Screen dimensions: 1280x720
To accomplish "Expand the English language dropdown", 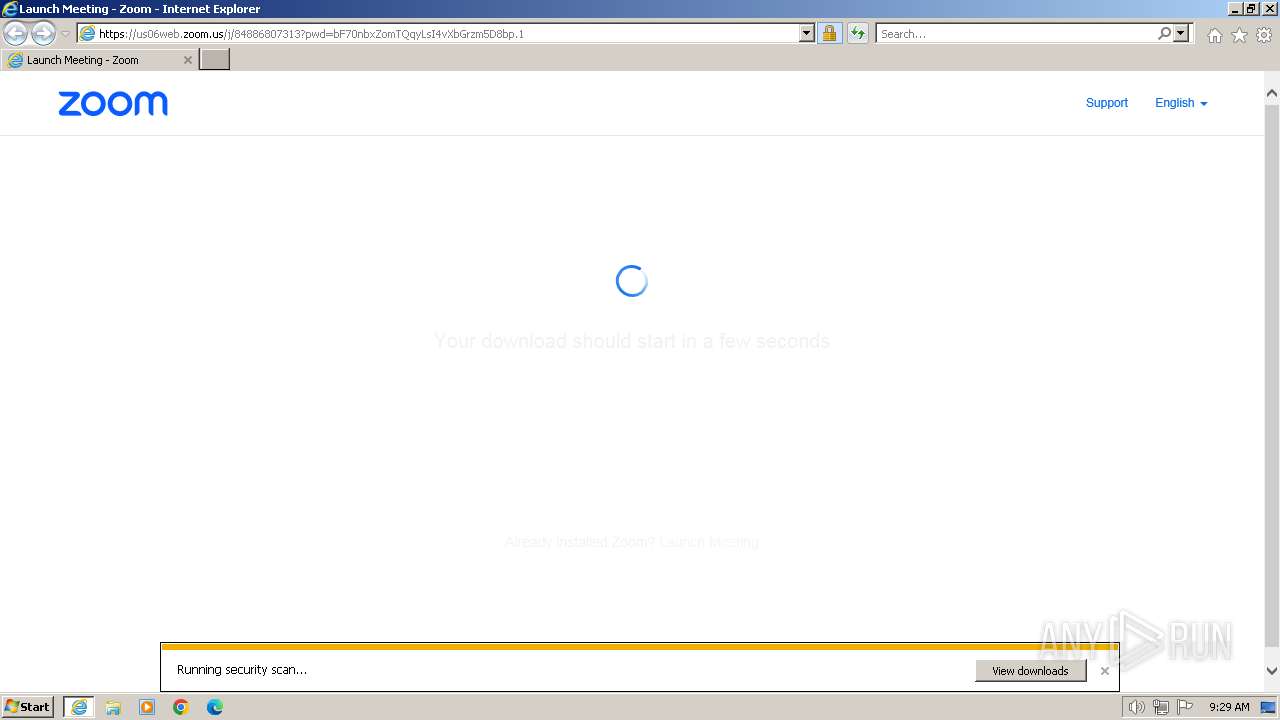I will (1181, 103).
